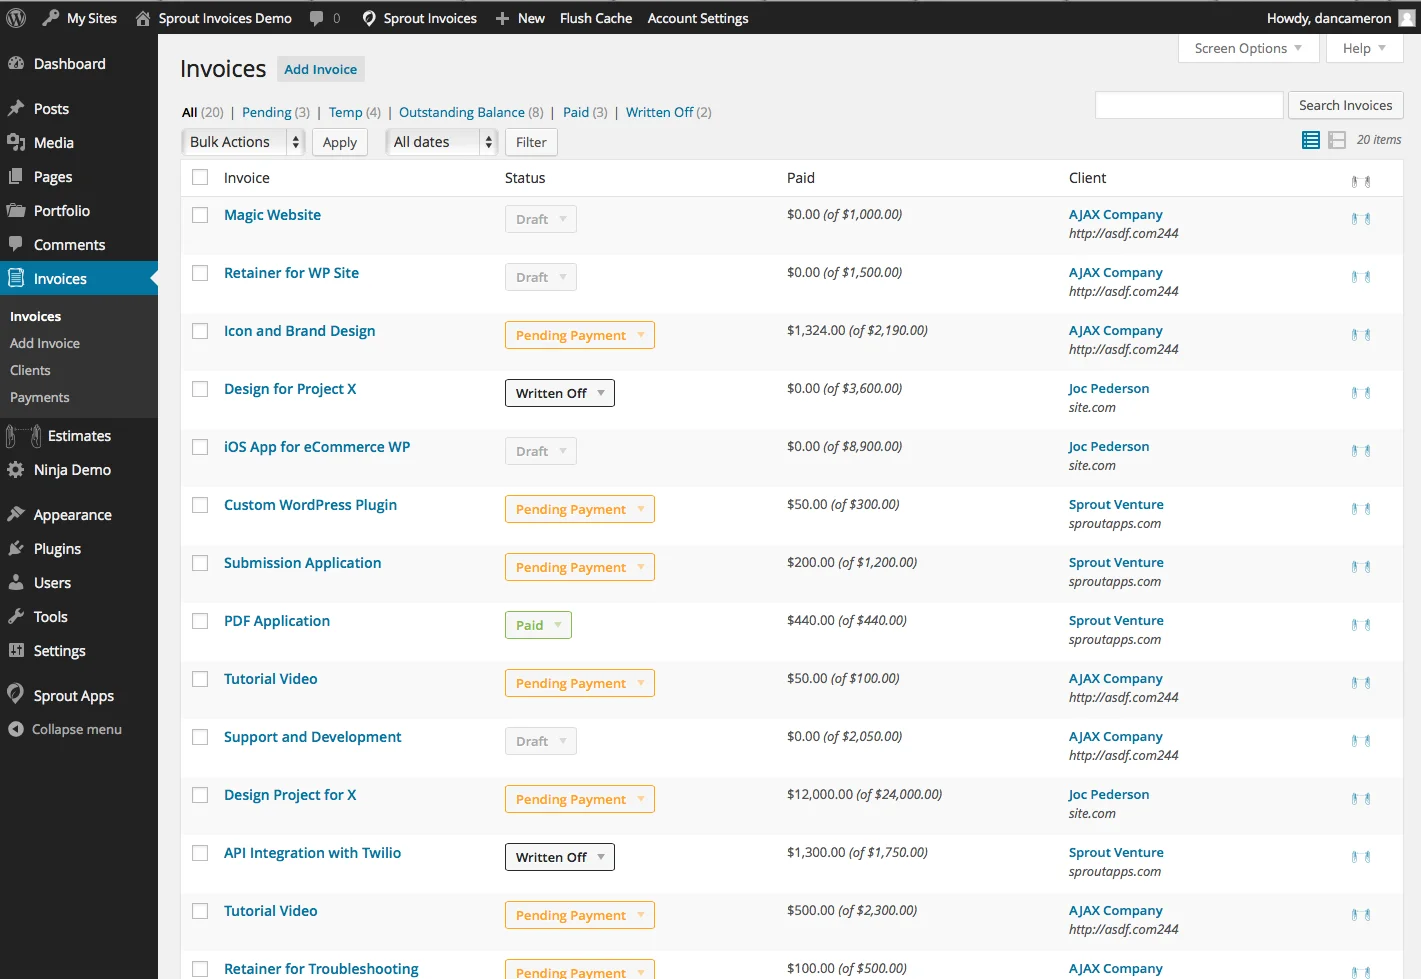The image size is (1421, 979).
Task: Tick the checkbox for PDF Application
Action: pyautogui.click(x=199, y=621)
